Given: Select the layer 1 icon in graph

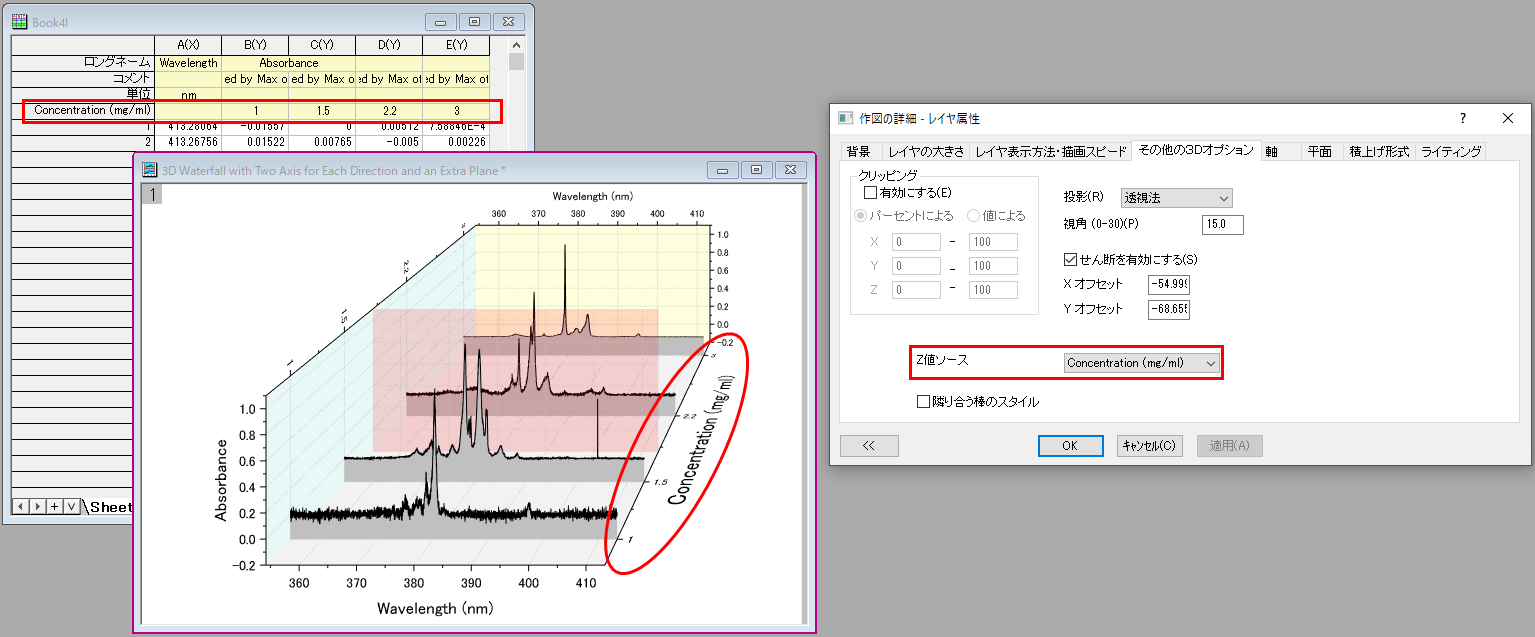Looking at the screenshot, I should tap(152, 194).
